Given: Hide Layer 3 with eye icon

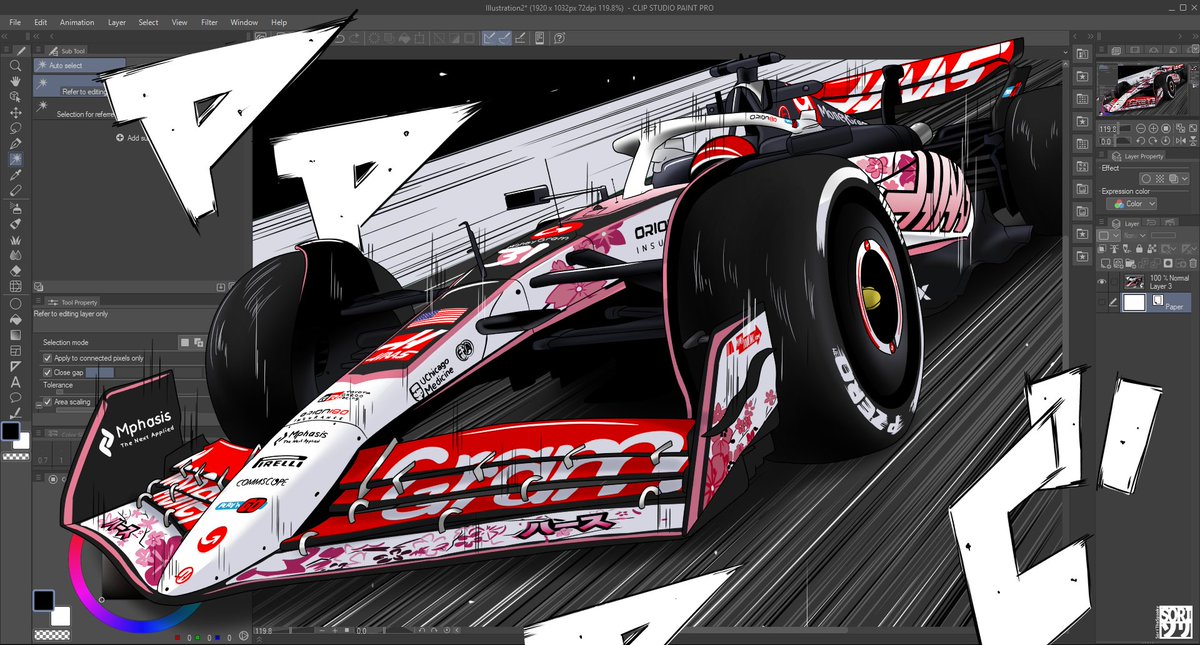Looking at the screenshot, I should point(1101,282).
